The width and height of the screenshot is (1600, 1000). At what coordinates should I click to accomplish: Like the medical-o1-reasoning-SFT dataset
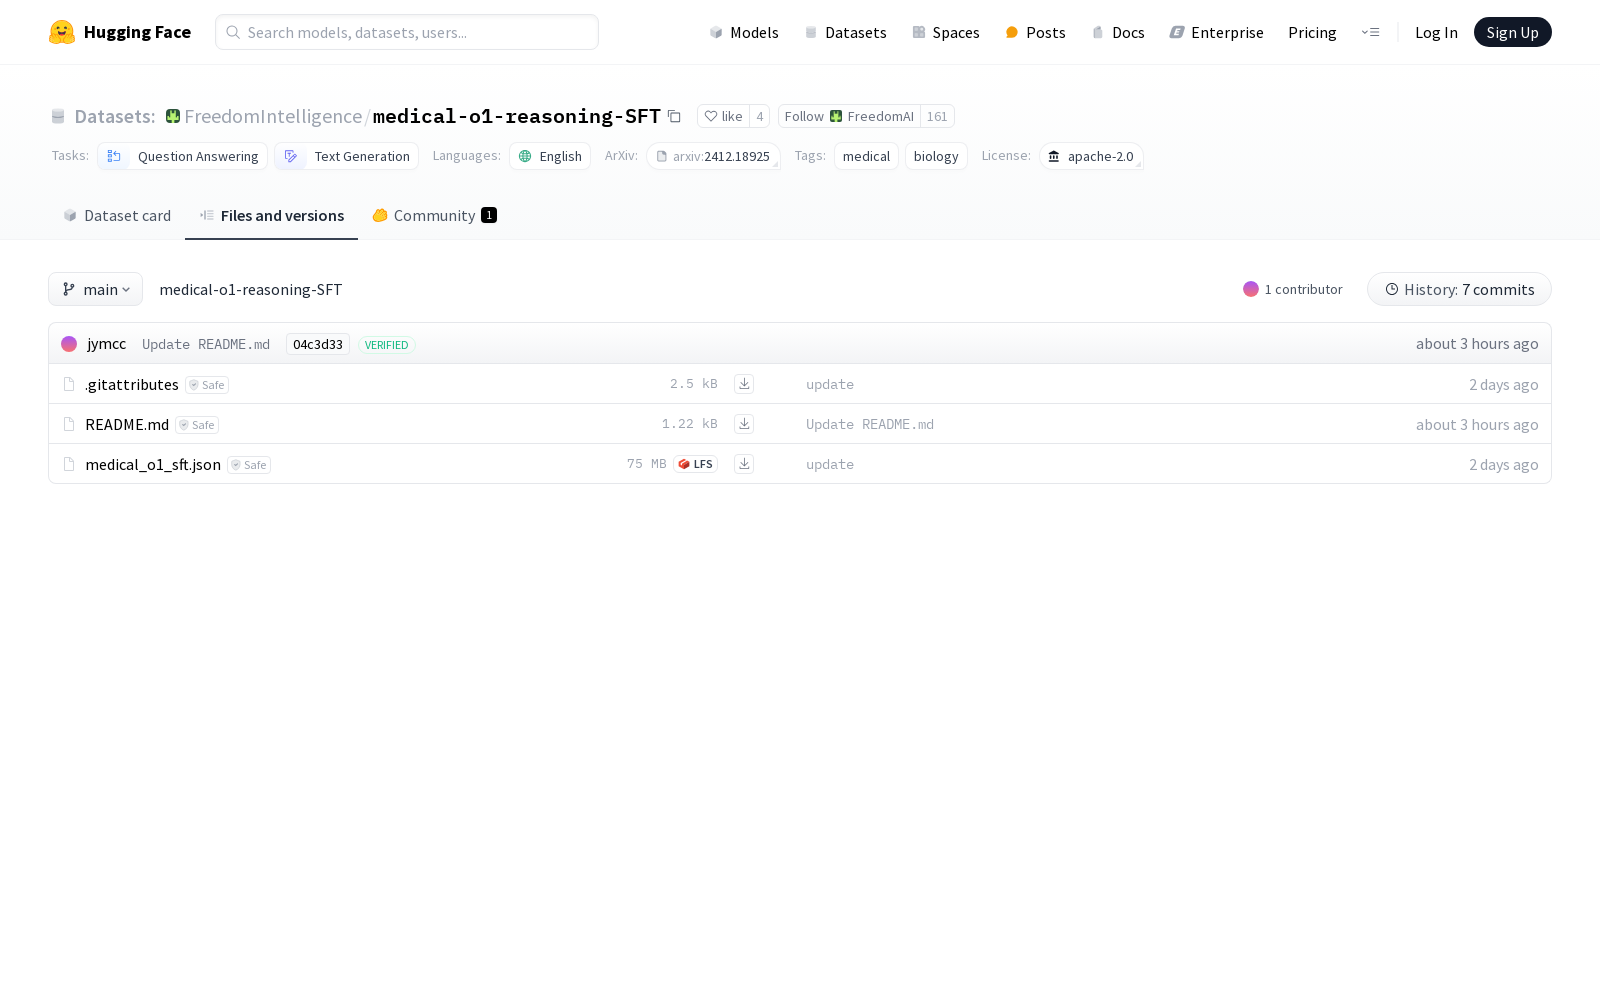725,116
